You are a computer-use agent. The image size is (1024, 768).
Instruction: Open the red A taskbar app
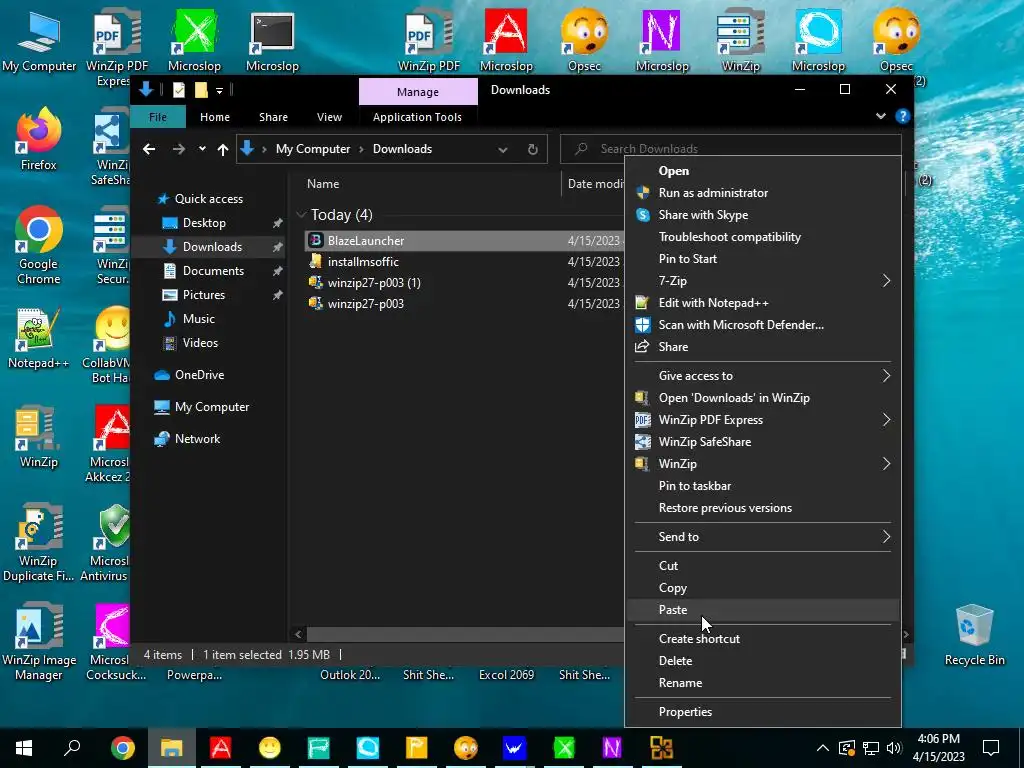(220, 748)
